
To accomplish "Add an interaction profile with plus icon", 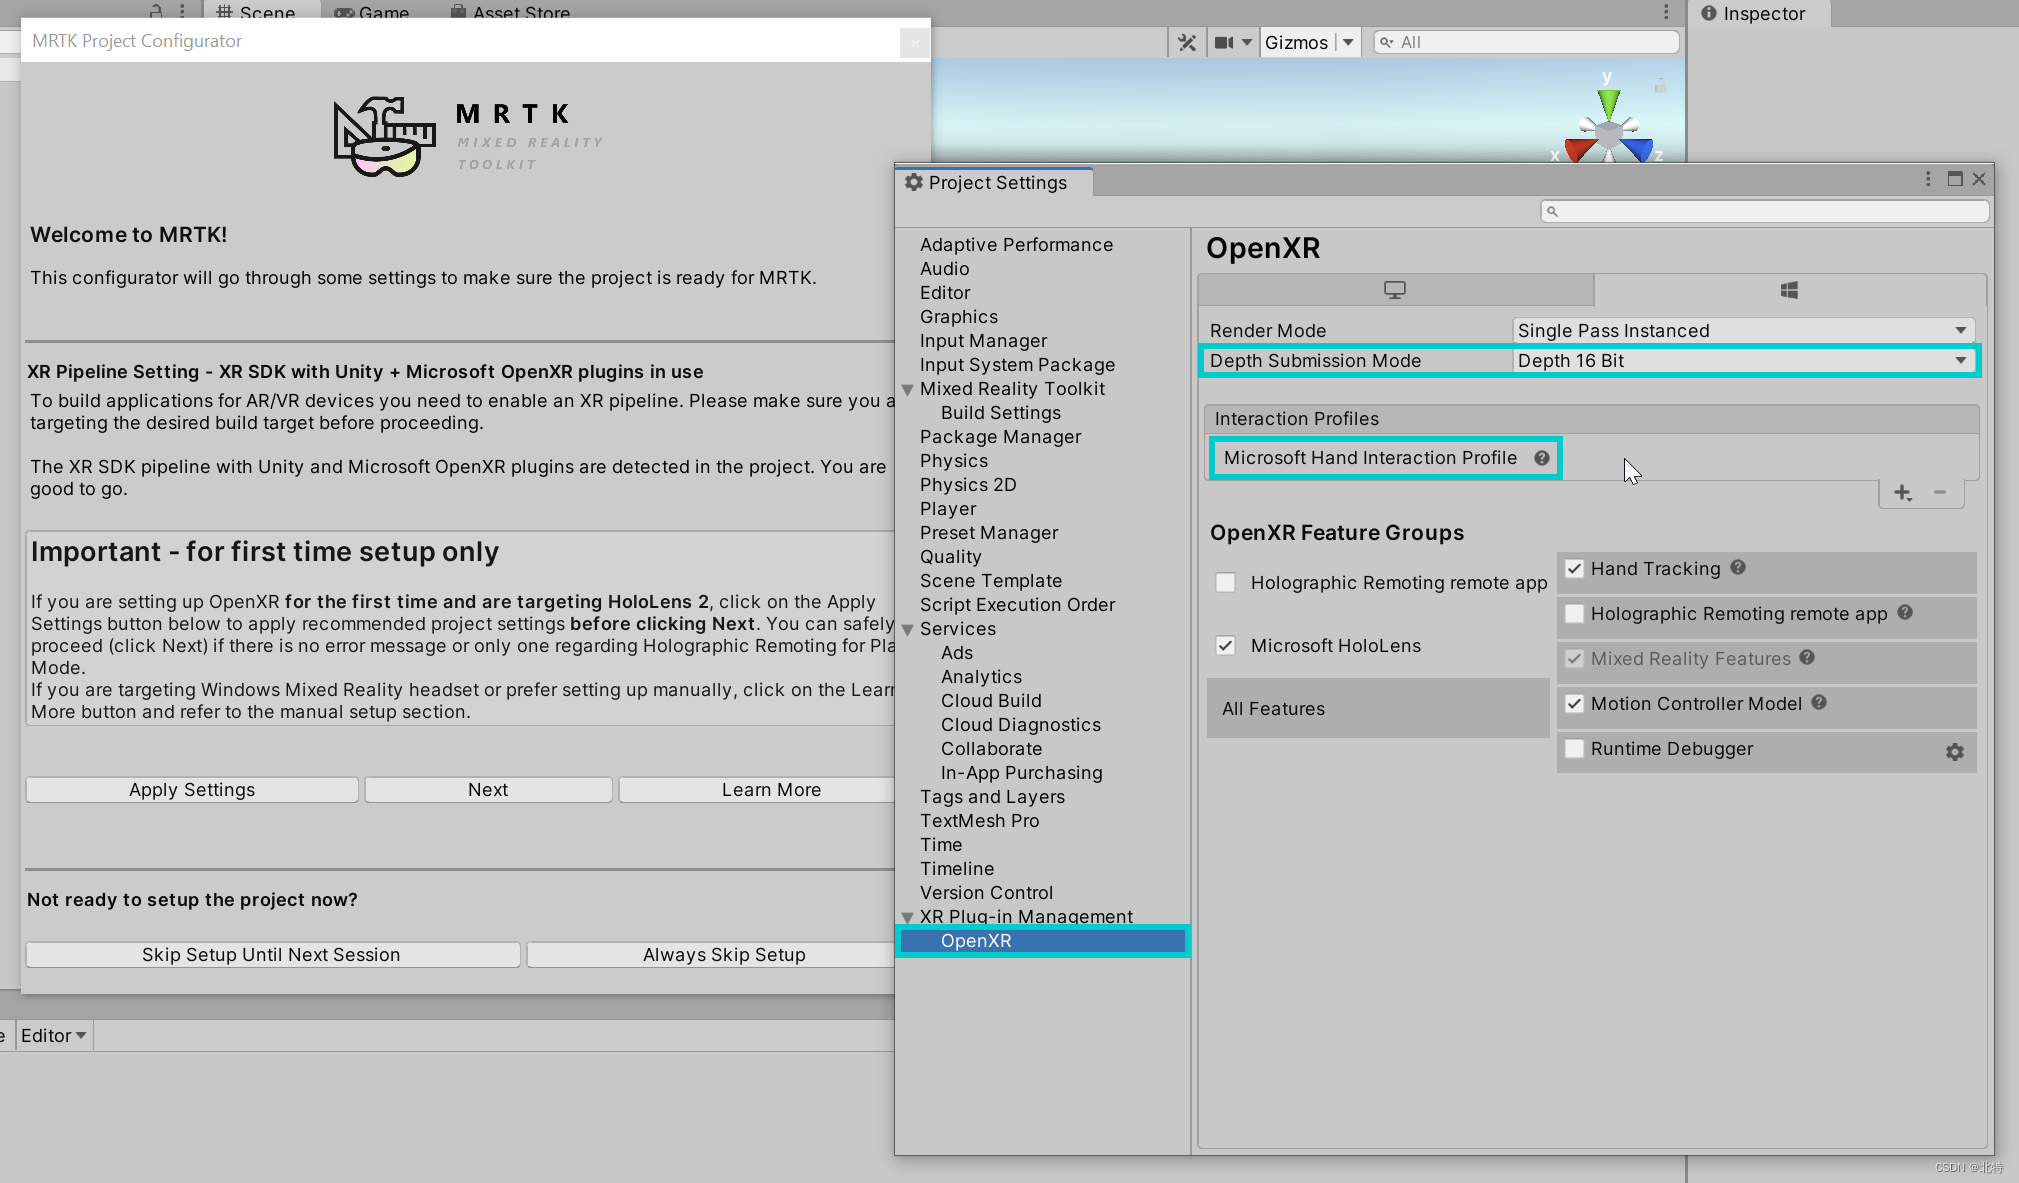I will (1903, 493).
